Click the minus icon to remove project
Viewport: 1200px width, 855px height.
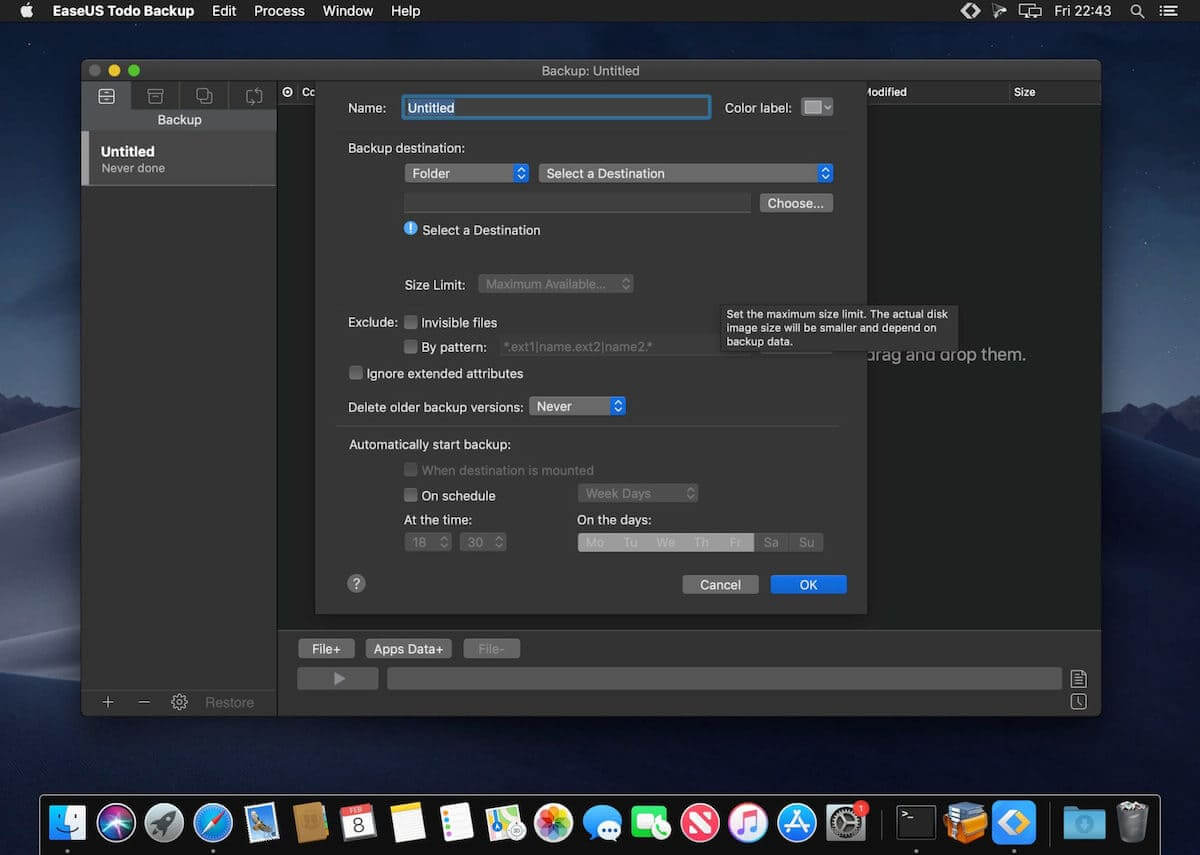[x=144, y=702]
